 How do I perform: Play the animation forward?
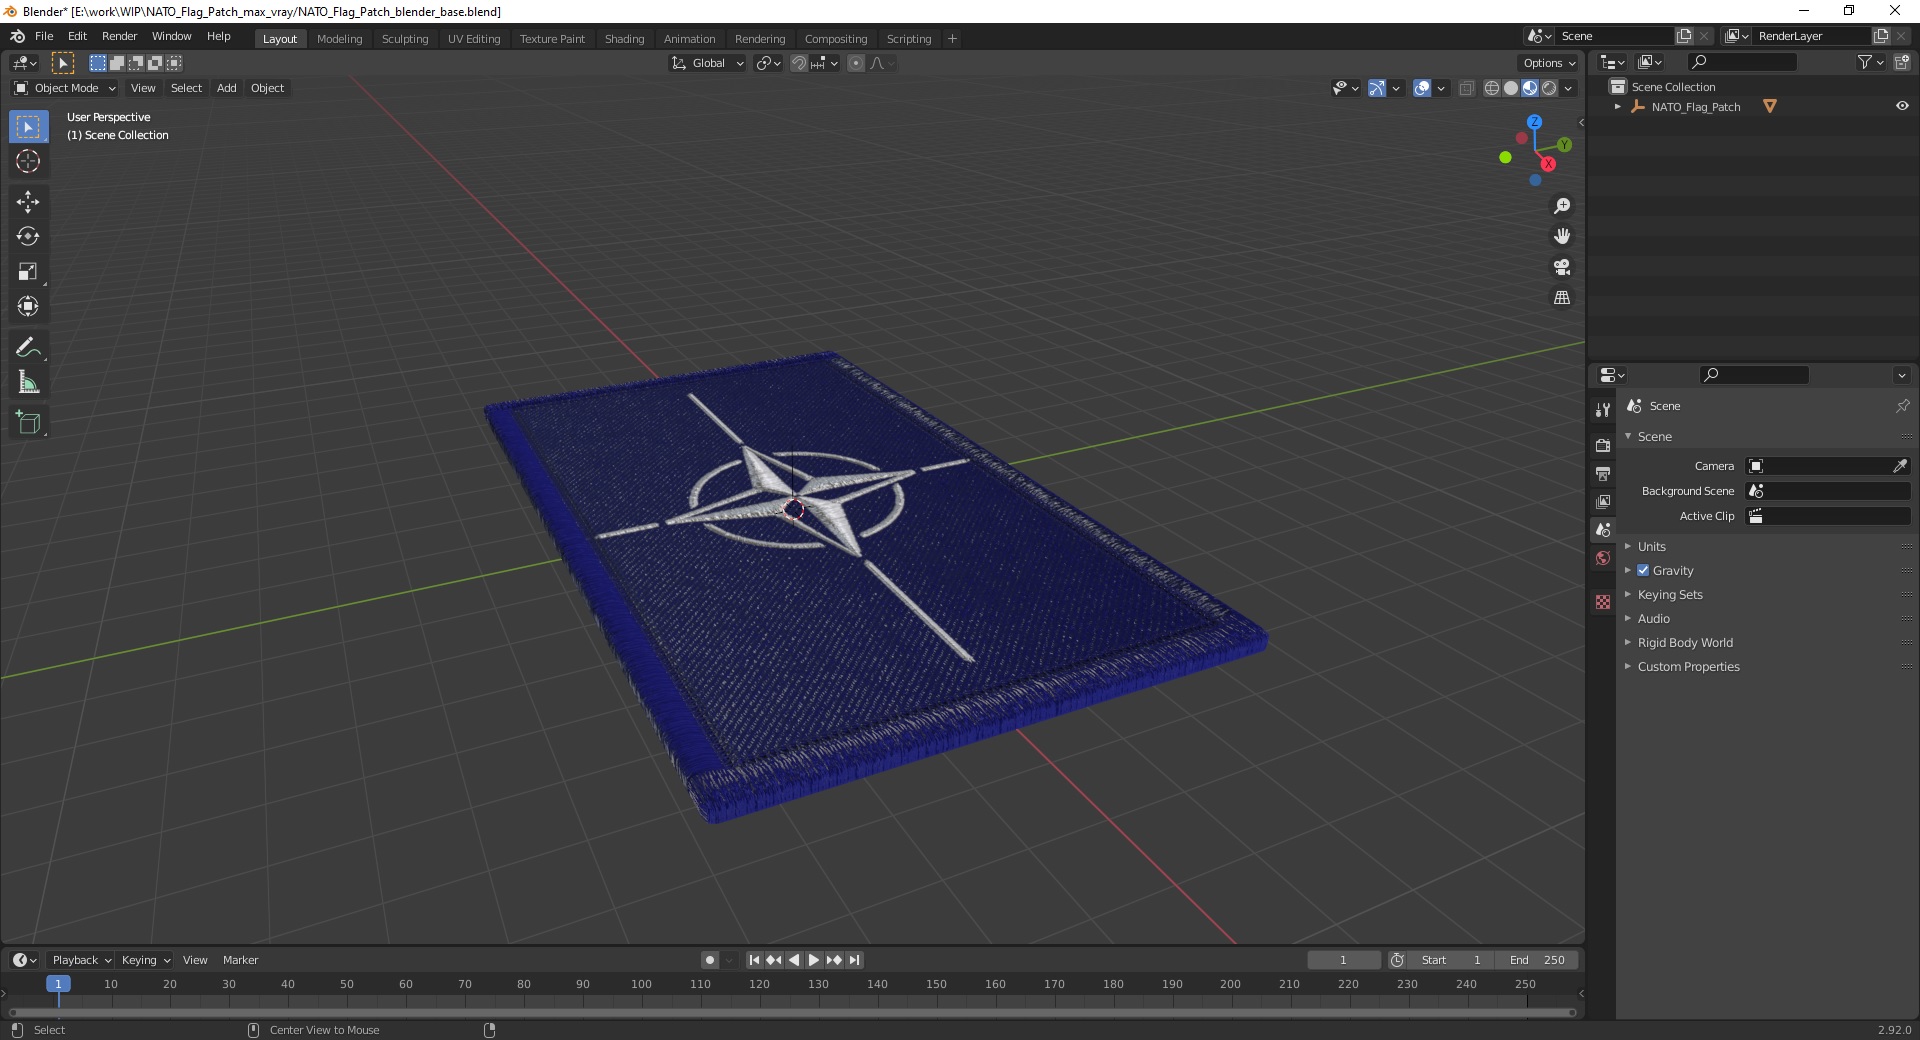pos(813,960)
